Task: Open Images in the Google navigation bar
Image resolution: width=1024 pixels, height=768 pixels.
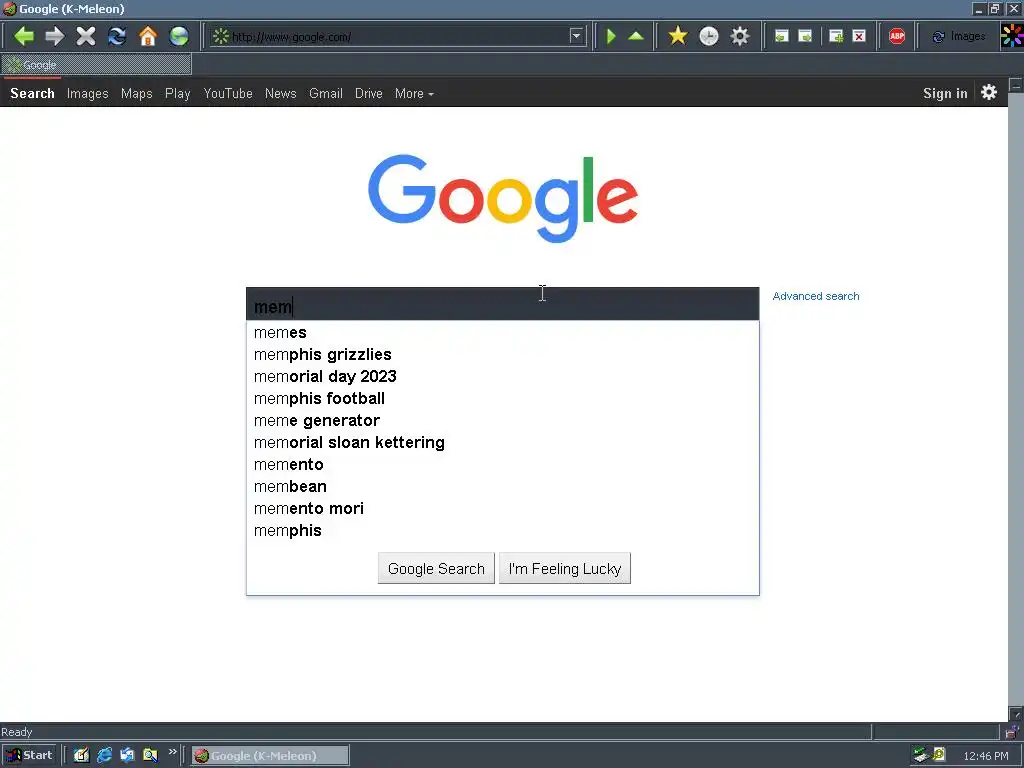Action: coord(88,93)
